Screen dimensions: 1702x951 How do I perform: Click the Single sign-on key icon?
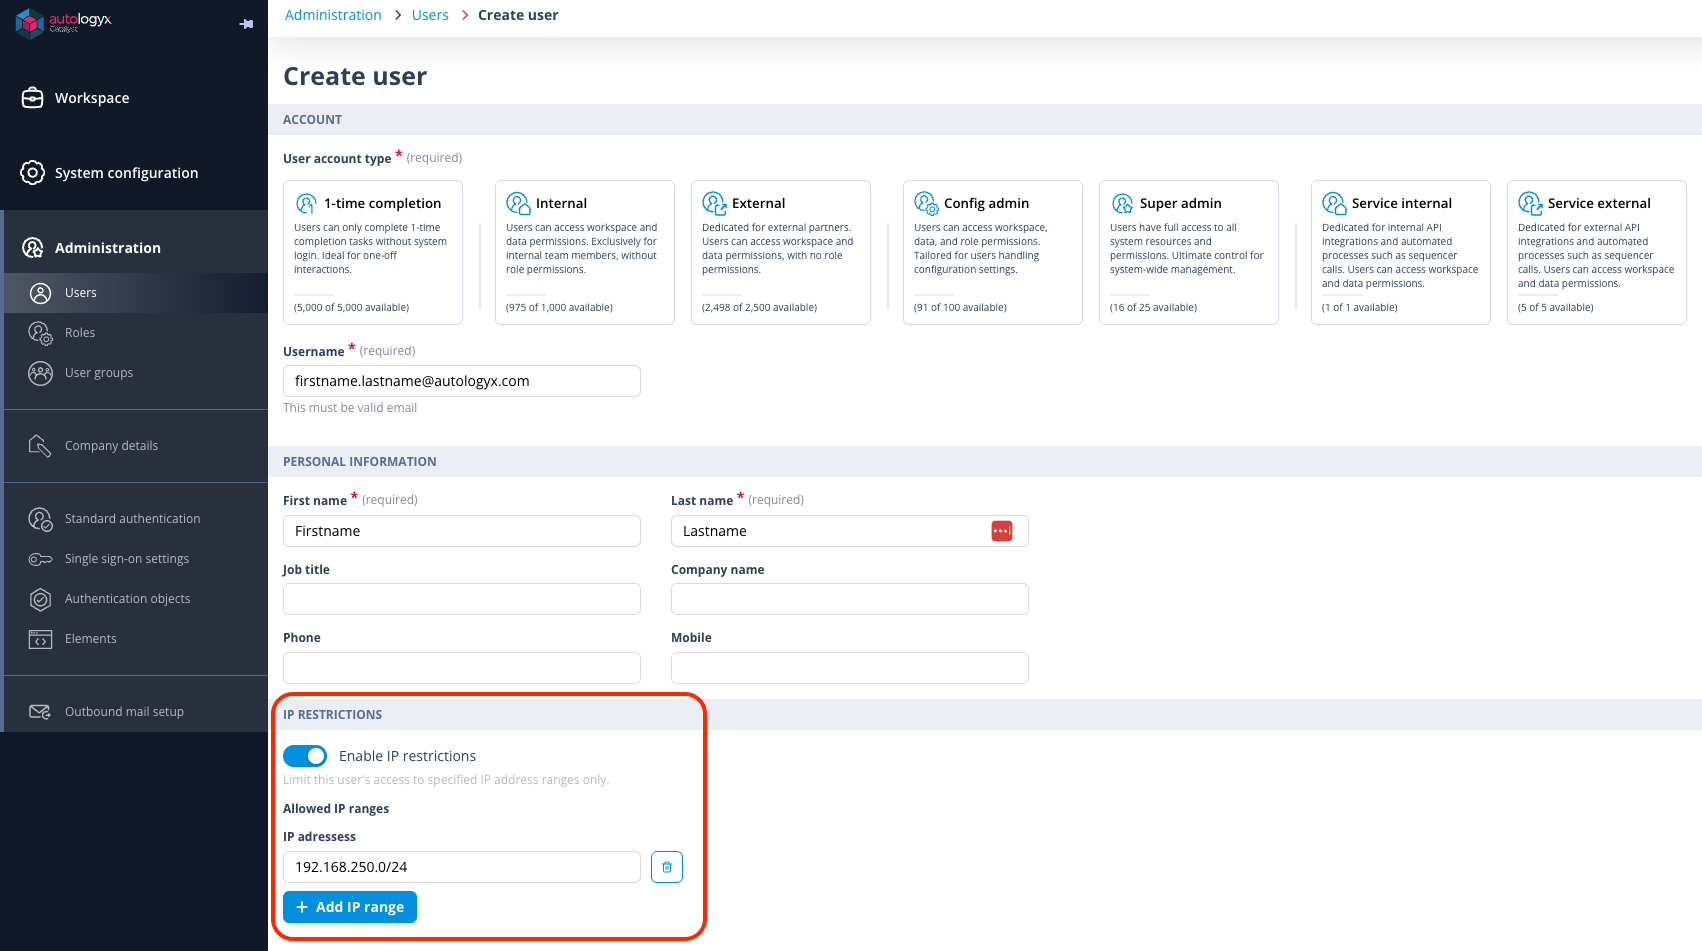[40, 559]
